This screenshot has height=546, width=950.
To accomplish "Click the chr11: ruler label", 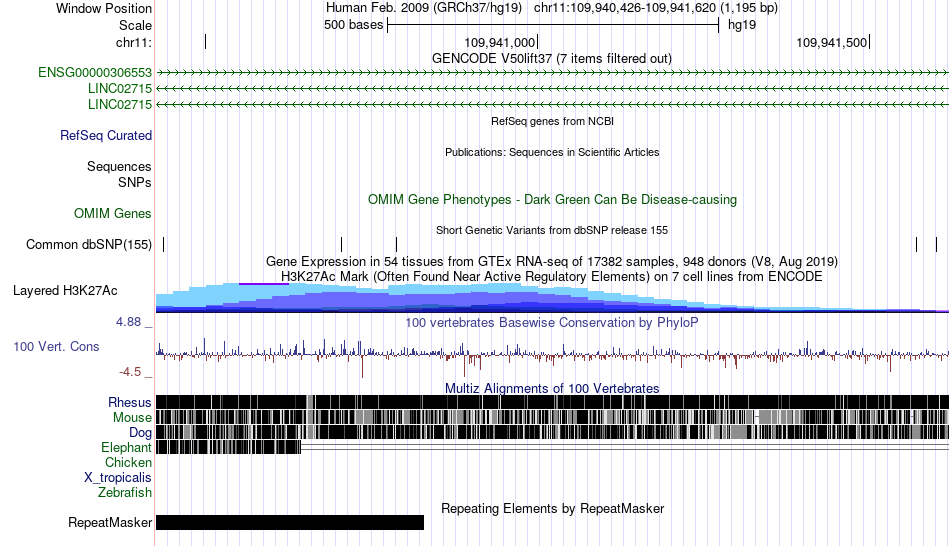I will (x=134, y=42).
